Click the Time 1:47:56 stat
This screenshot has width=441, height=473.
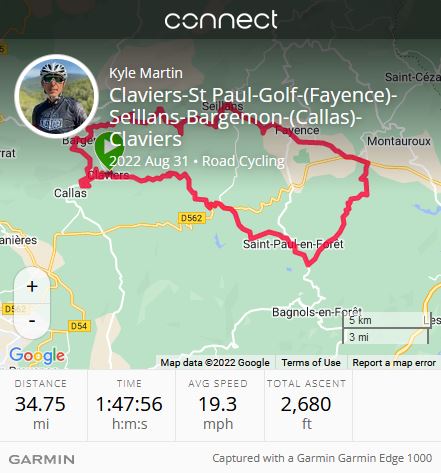[x=129, y=406]
